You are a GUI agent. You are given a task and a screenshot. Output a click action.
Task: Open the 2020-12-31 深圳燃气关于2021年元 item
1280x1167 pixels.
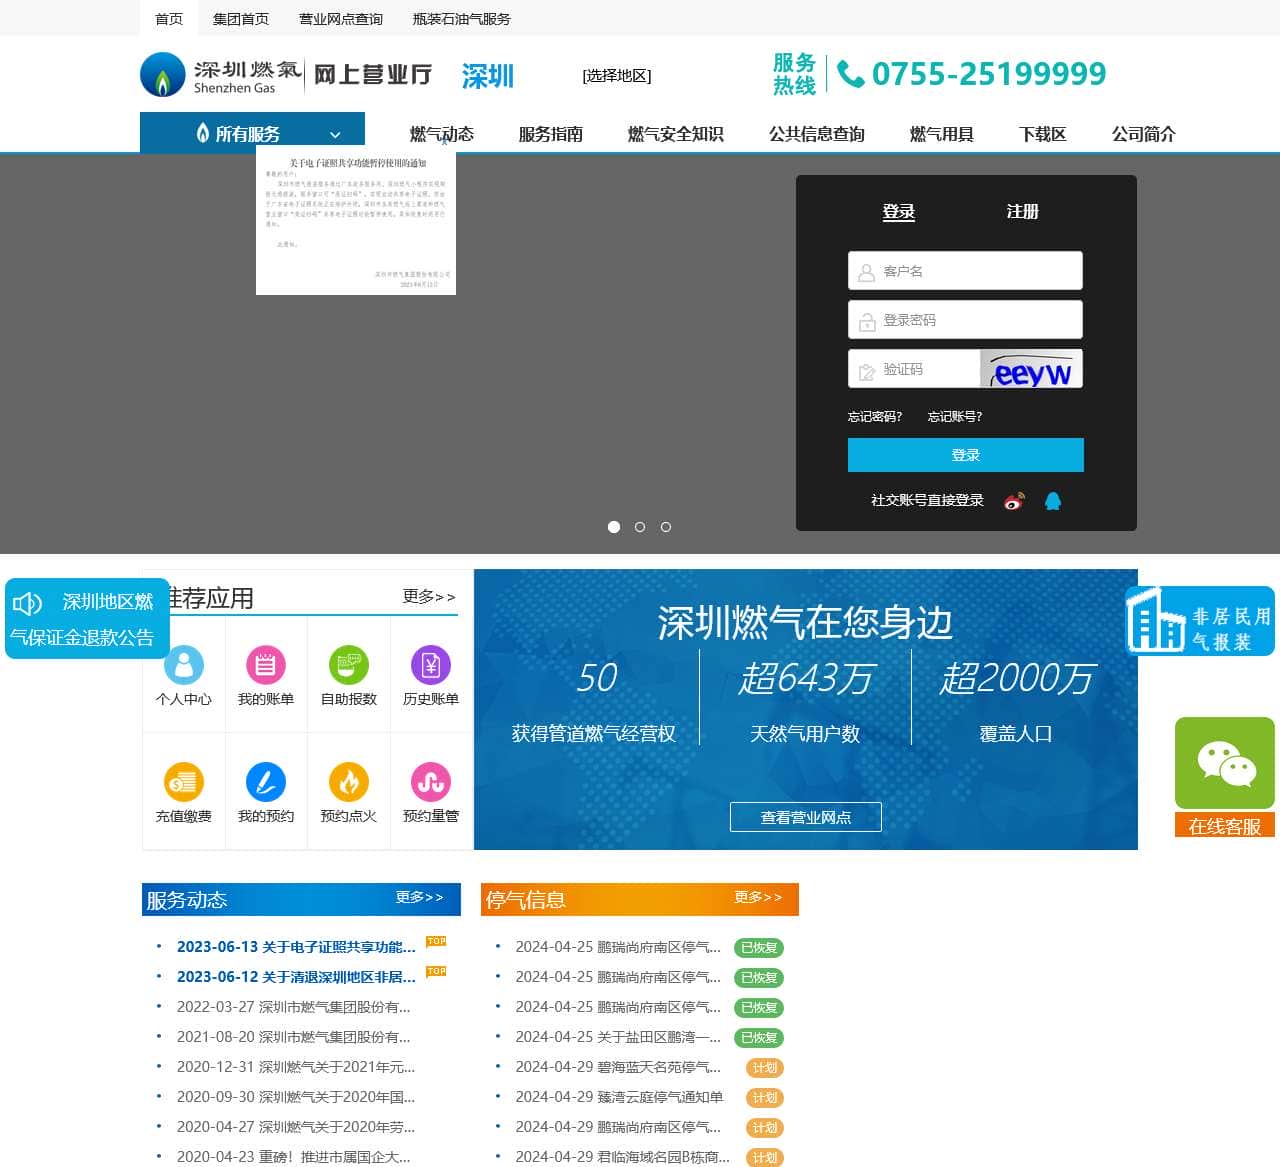(x=296, y=1067)
